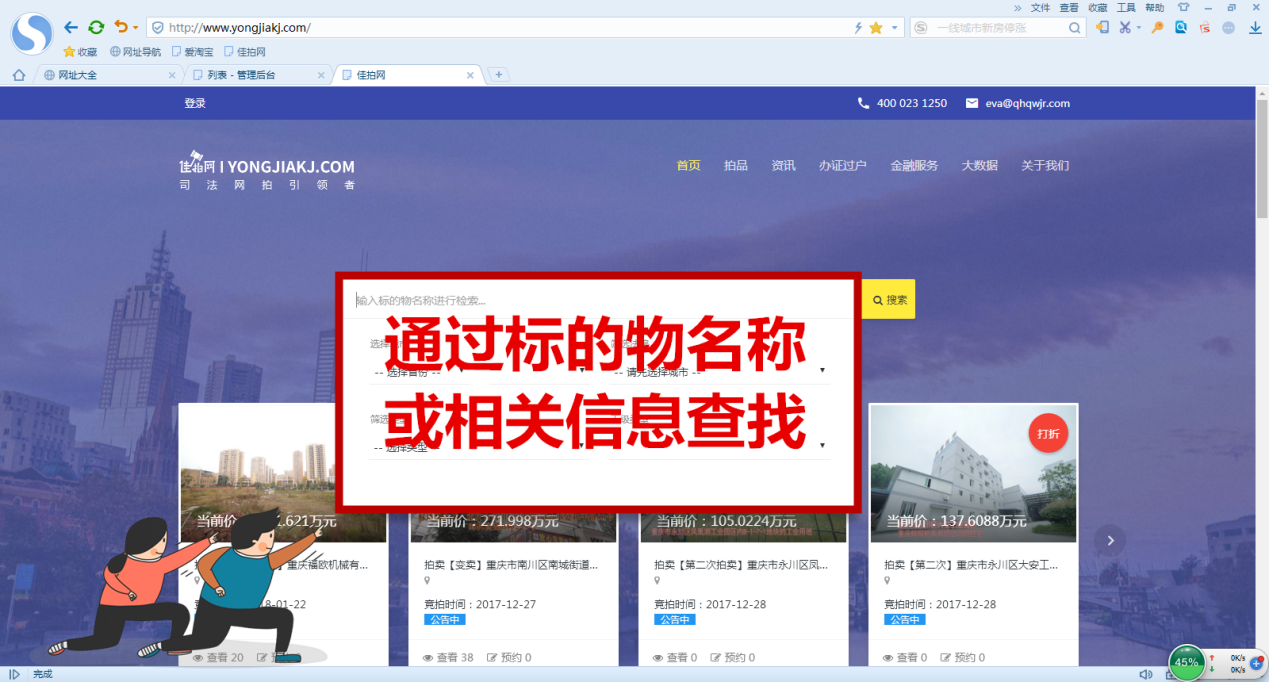Click the yellow 搜索 button
1269x682 pixels.
889,300
